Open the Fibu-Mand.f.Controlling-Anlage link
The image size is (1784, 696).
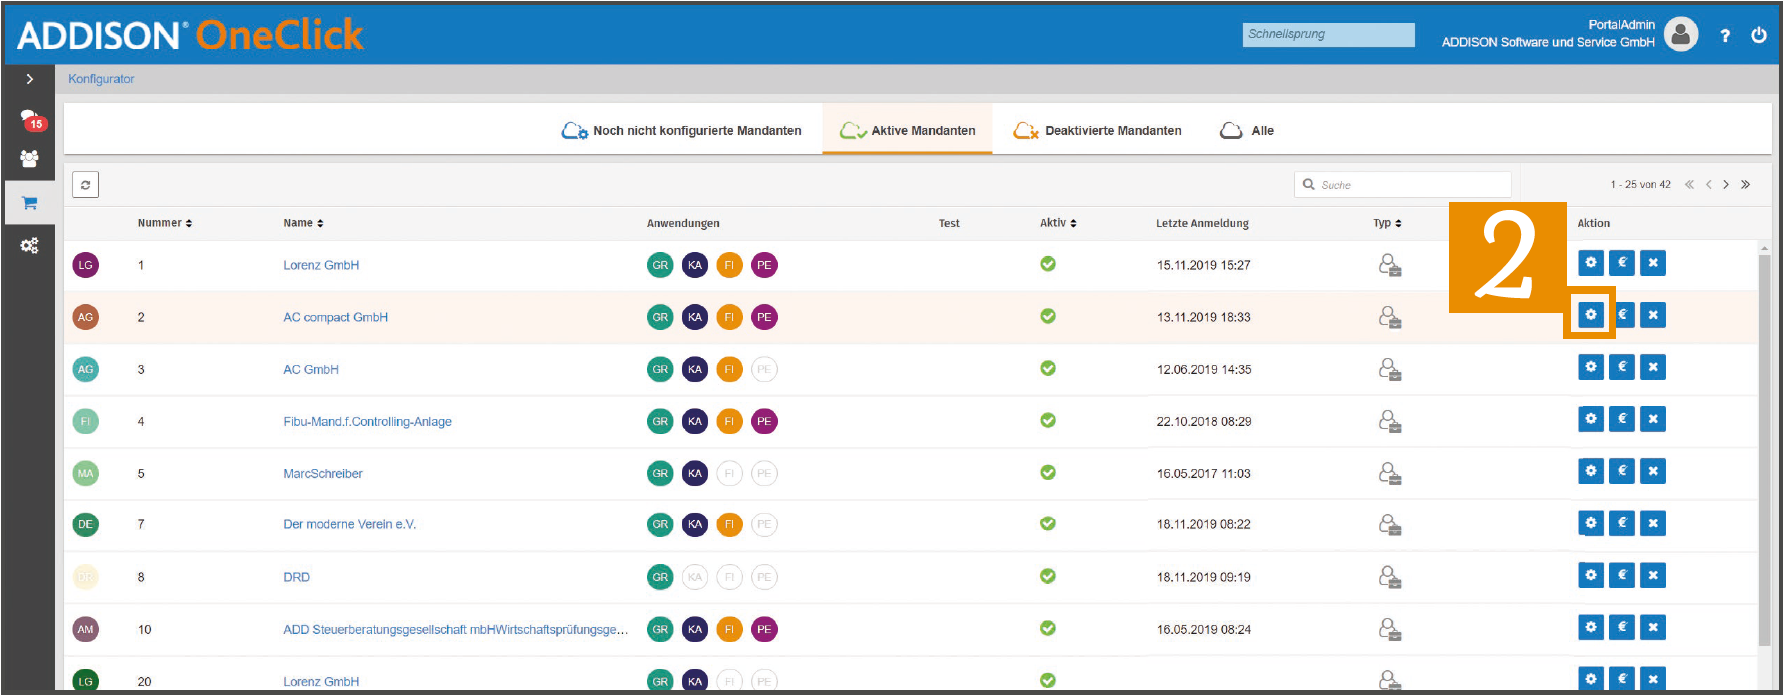tap(367, 421)
